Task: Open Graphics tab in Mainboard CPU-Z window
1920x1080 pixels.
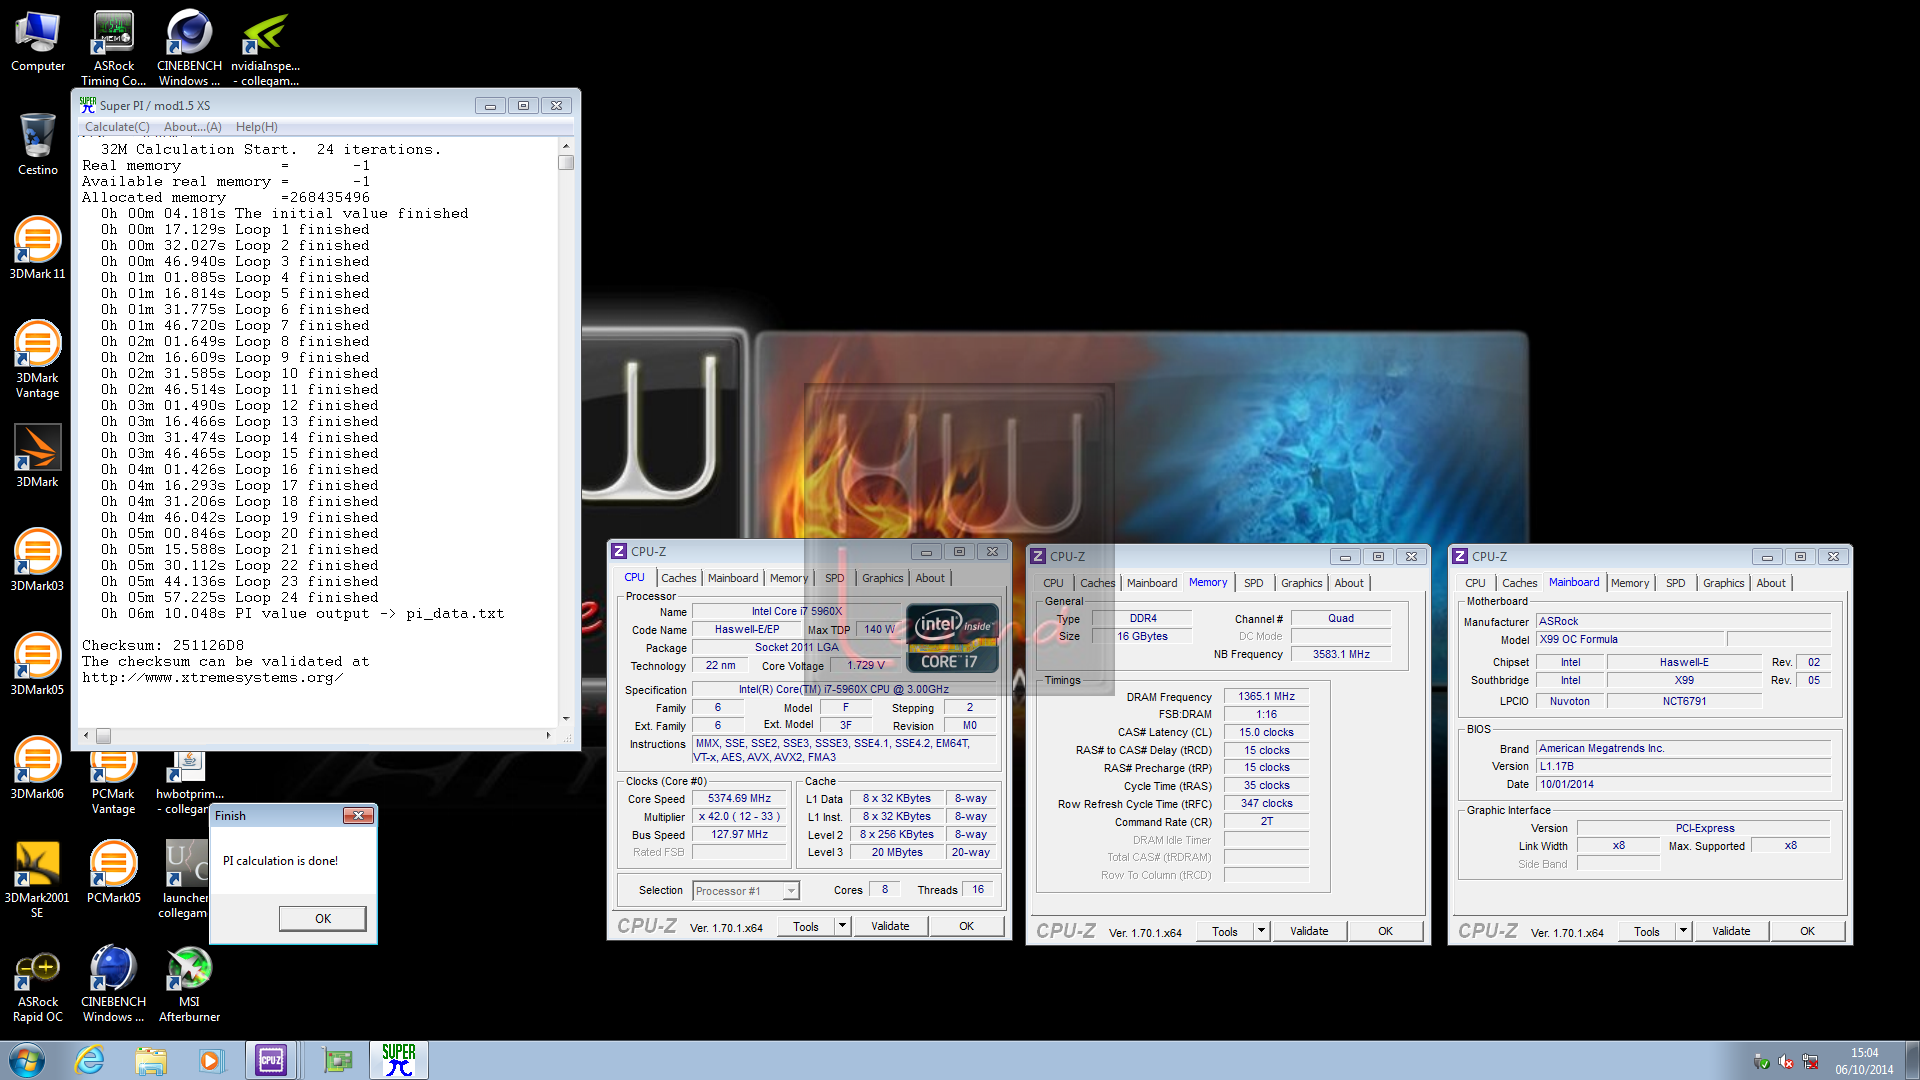Action: tap(1723, 583)
